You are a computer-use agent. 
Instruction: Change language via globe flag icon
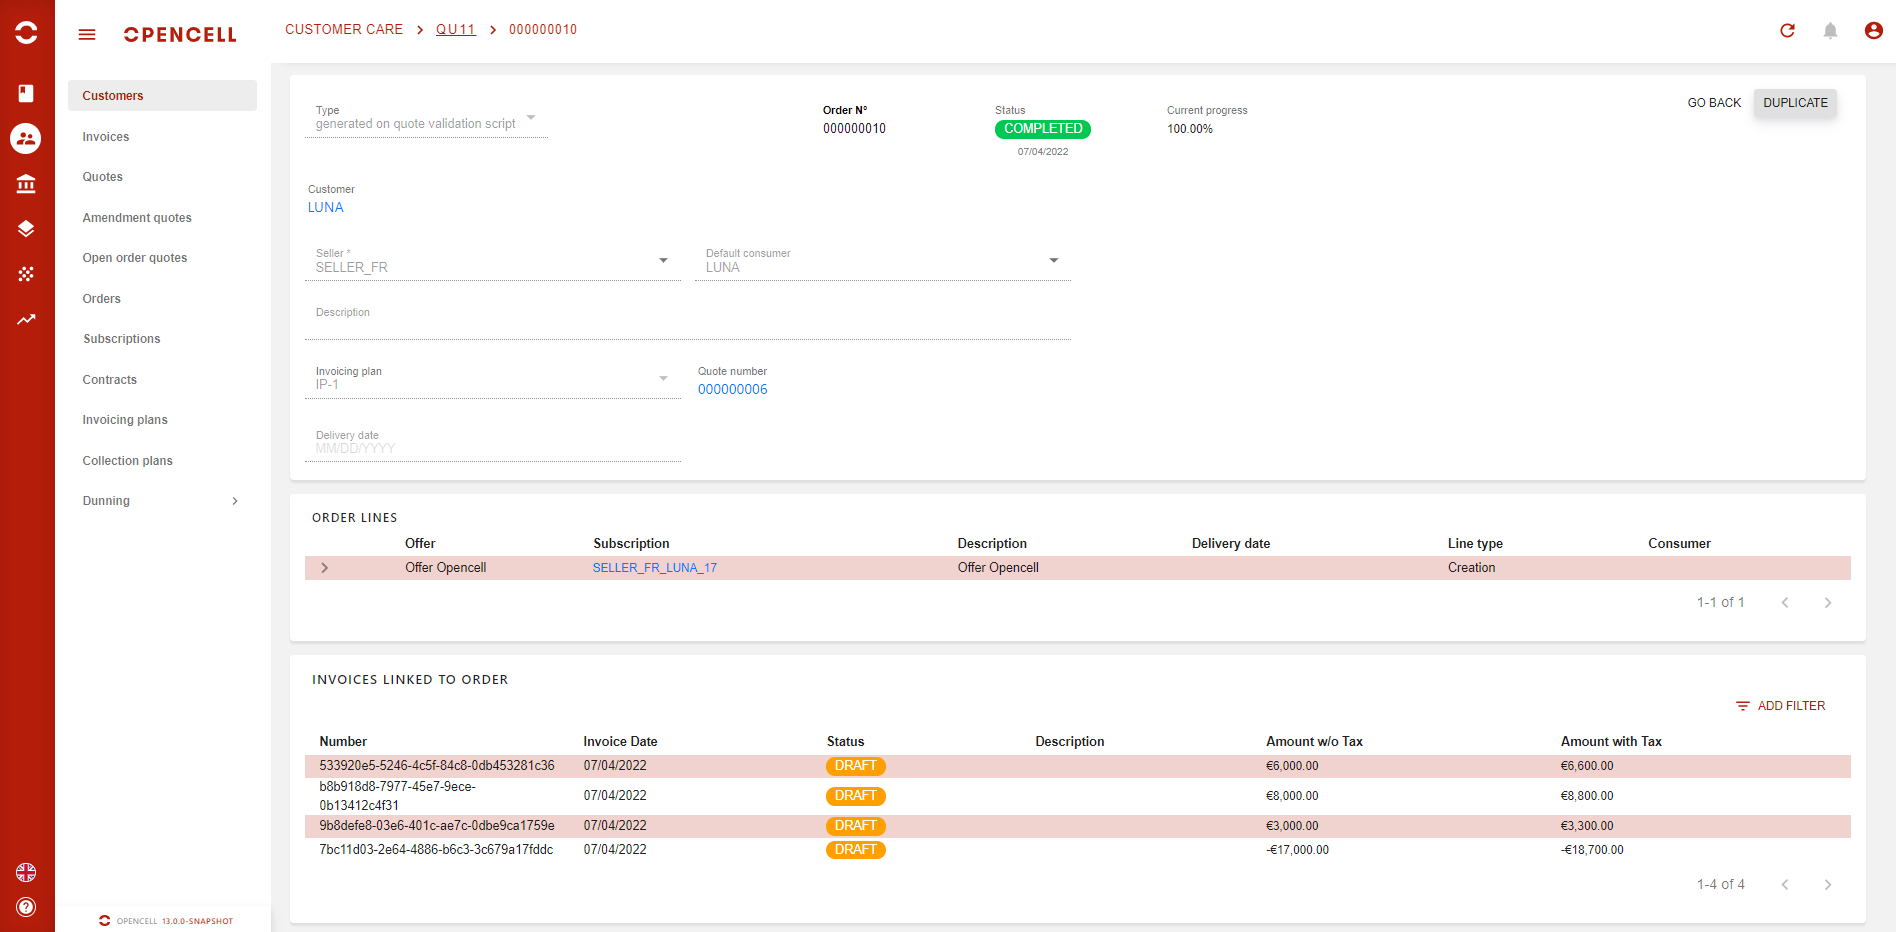tap(26, 872)
